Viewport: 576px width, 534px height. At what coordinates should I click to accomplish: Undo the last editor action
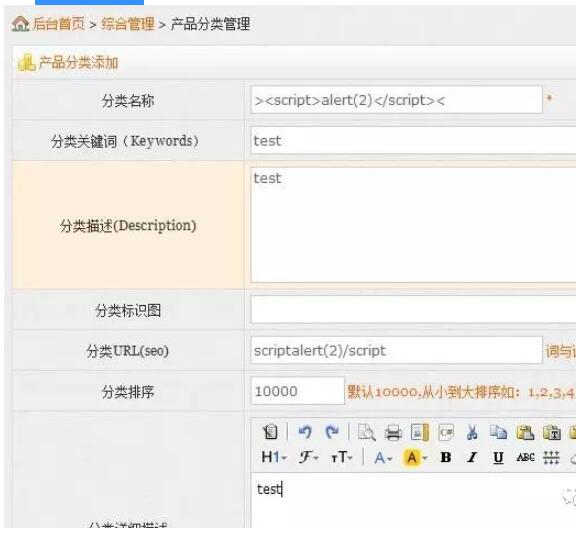coord(305,432)
